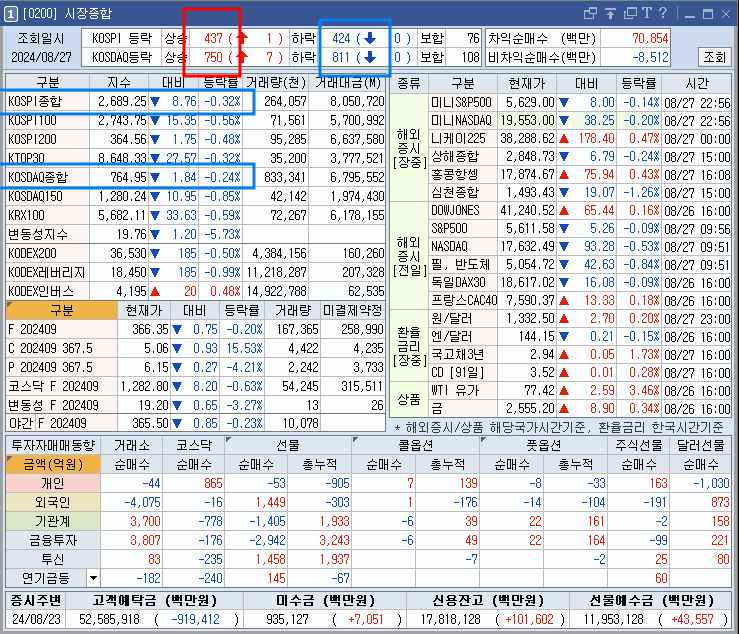Open help with the question mark icon

[663, 13]
